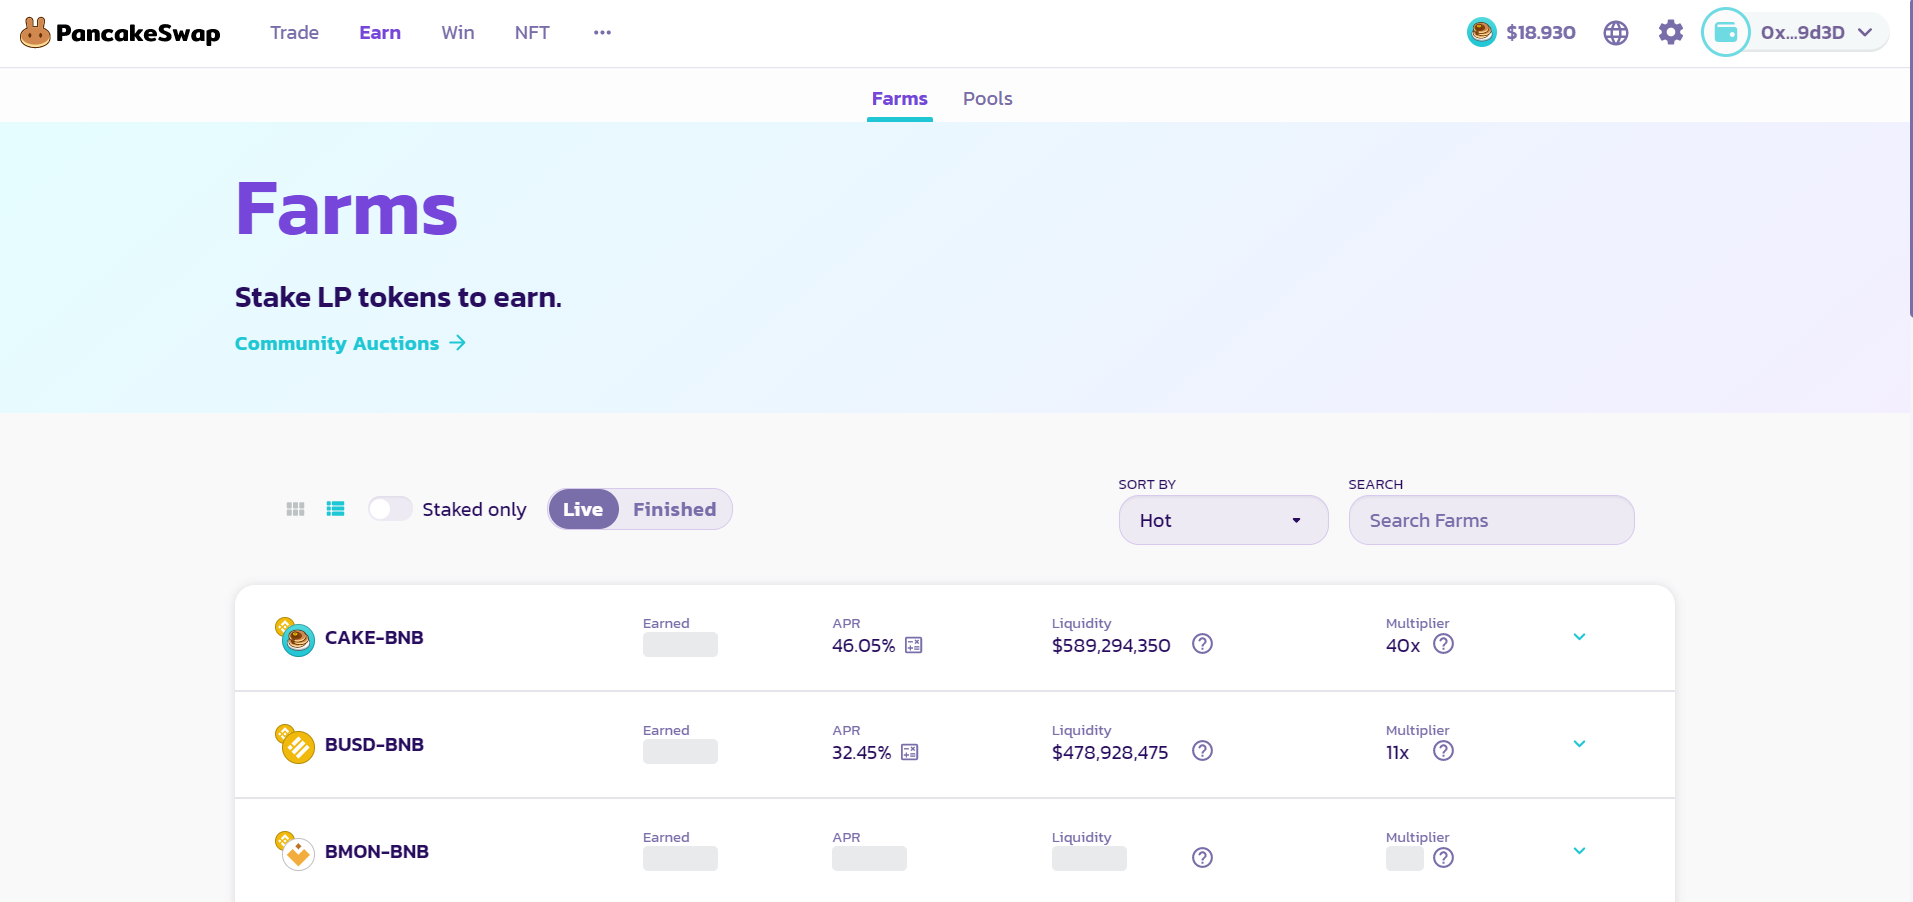Expand the BMON-BNB farm row
The image size is (1913, 902).
click(x=1580, y=851)
